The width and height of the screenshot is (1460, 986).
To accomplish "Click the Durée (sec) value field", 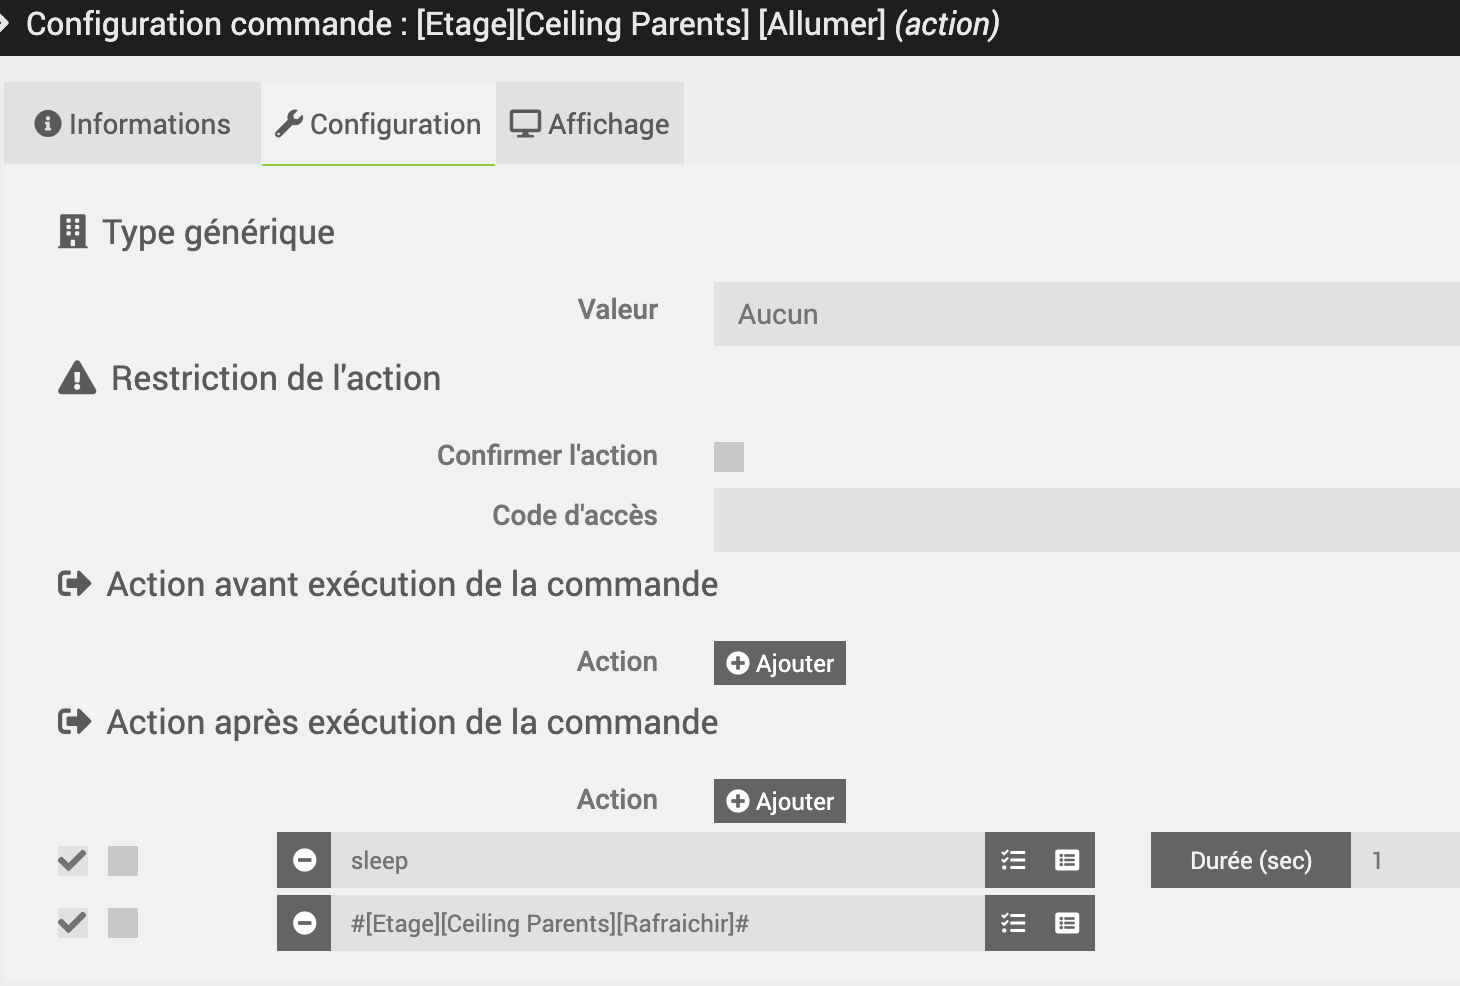I will click(x=1404, y=860).
